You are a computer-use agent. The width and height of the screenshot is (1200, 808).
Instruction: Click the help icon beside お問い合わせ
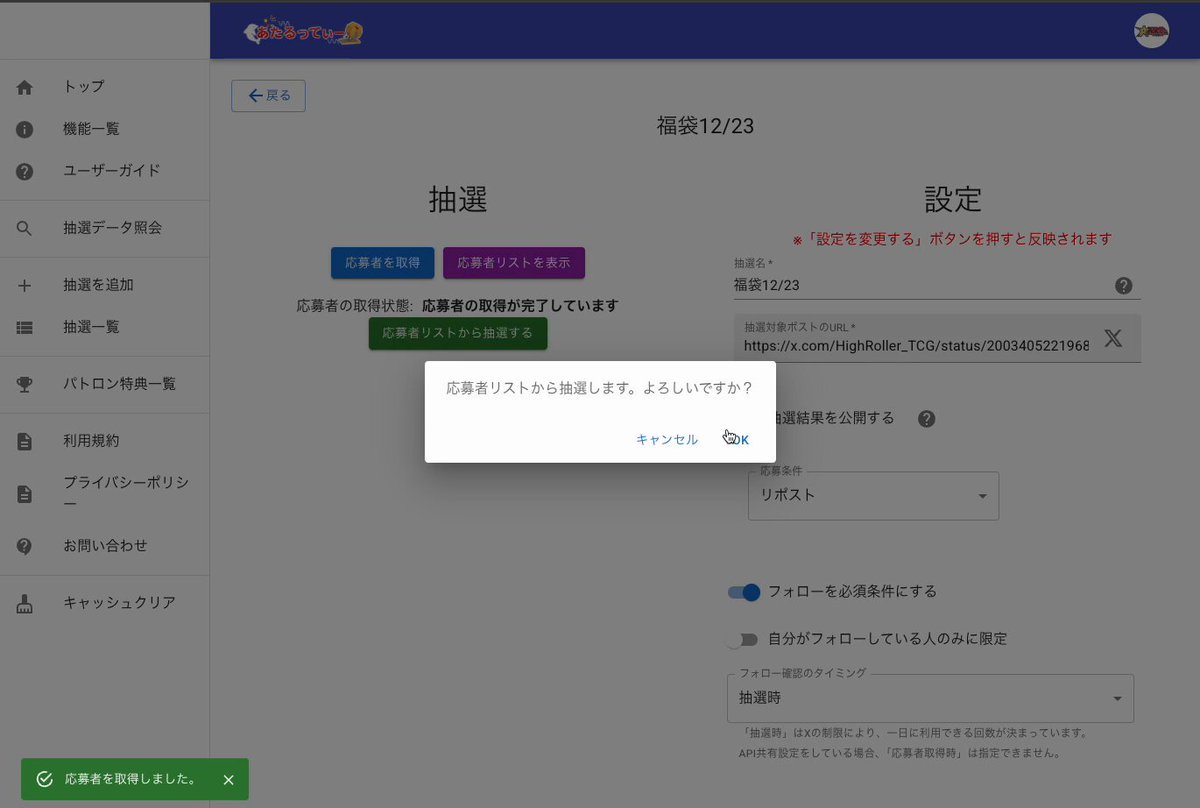(25, 546)
